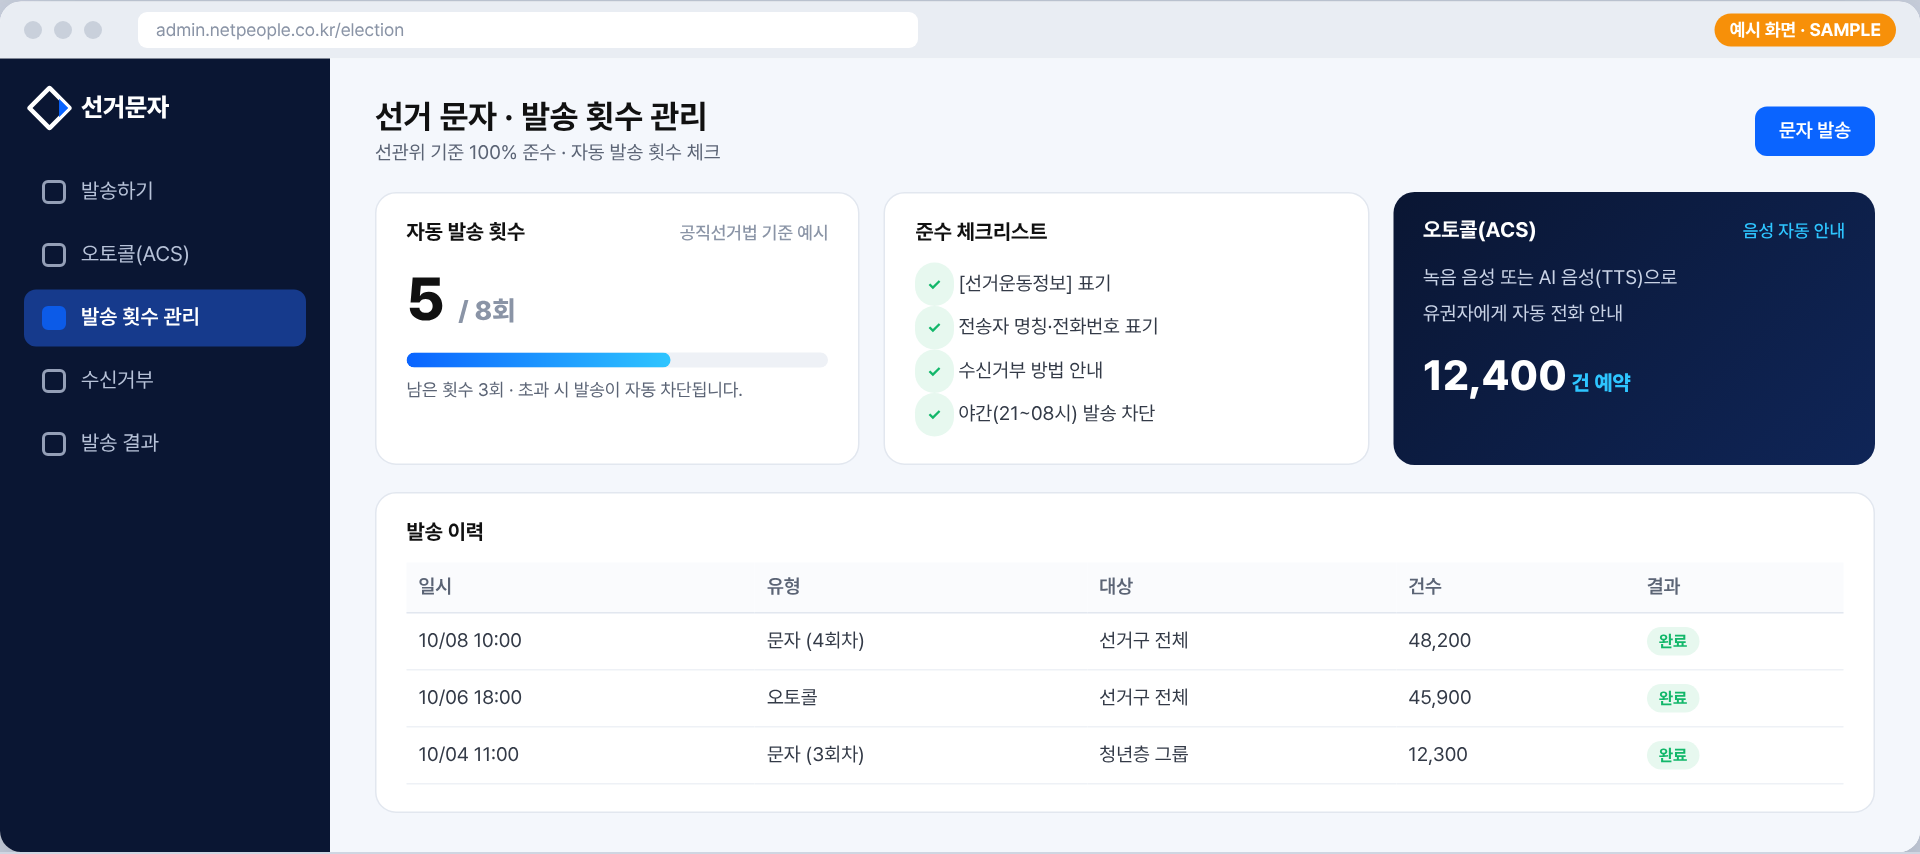Click the checkmark beside 전송자 명칭·전화번호 표기
The image size is (1920, 854).
pyautogui.click(x=934, y=327)
